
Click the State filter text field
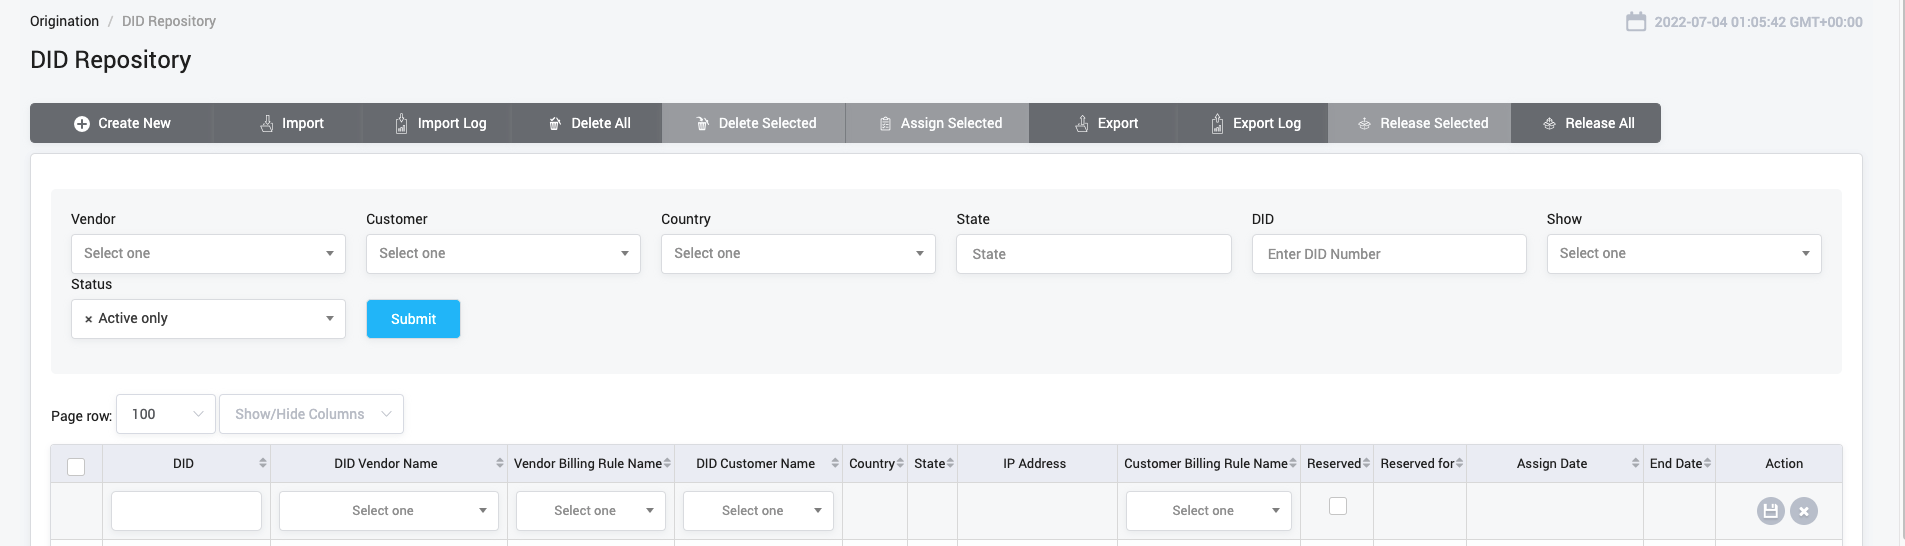(1094, 254)
